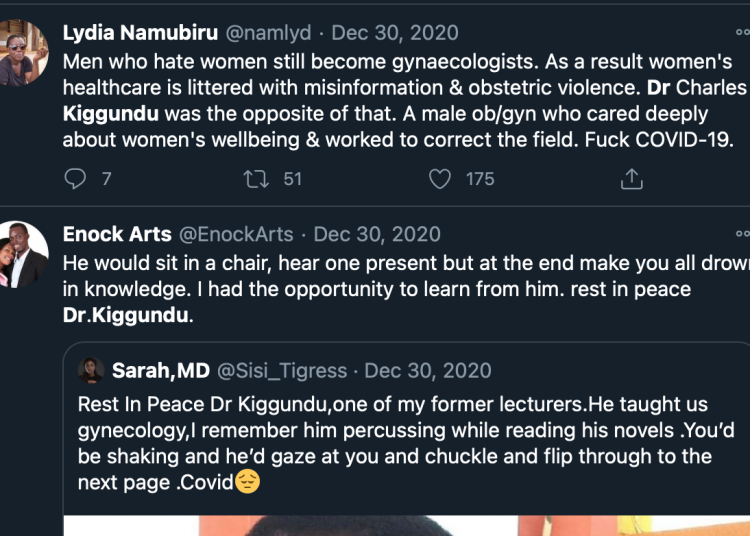Open Lydia's tweet text about gynaecologists

(x=400, y=101)
